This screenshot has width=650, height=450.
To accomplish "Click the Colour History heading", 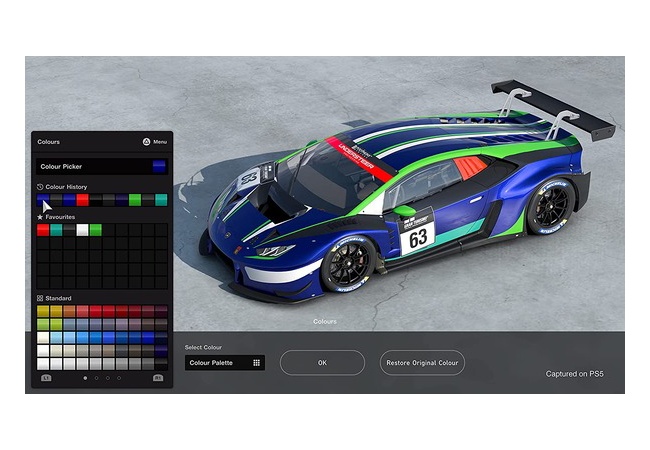I will tap(66, 187).
